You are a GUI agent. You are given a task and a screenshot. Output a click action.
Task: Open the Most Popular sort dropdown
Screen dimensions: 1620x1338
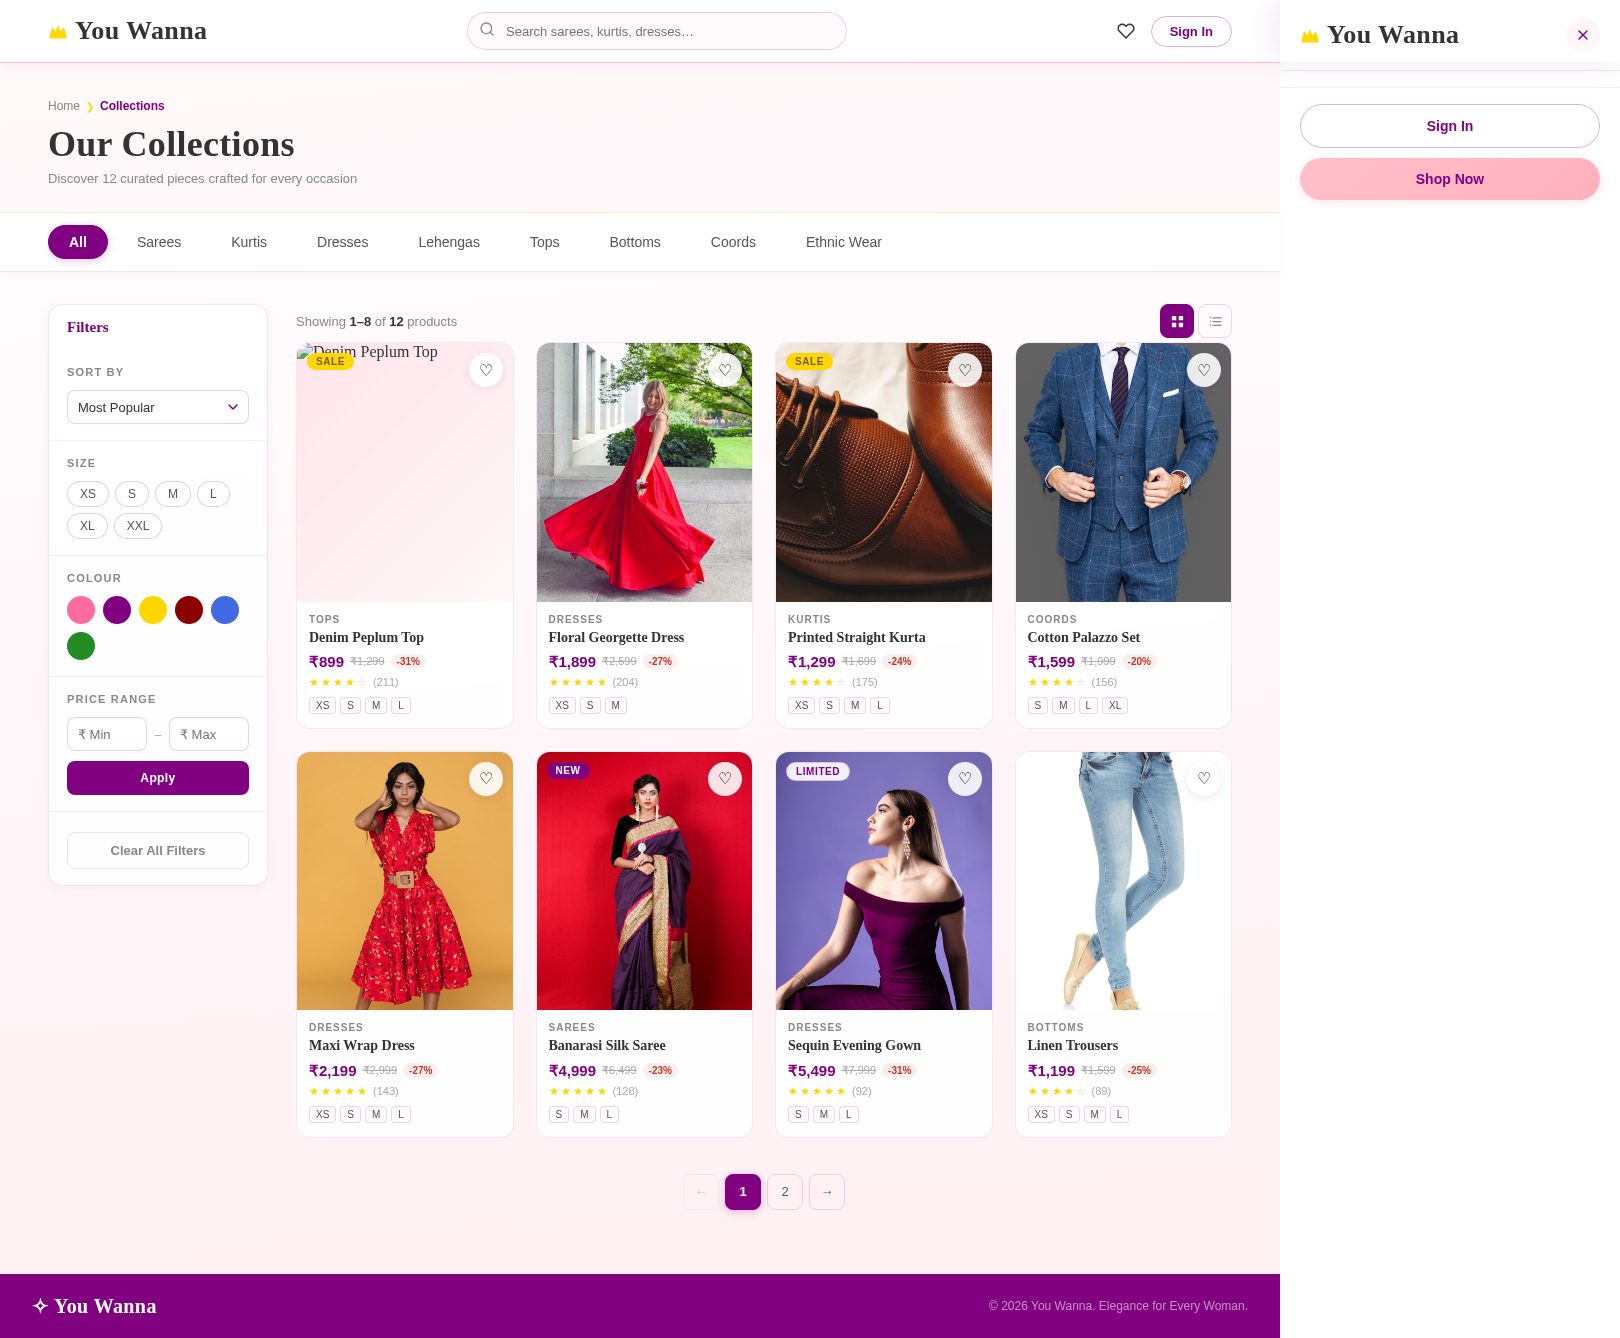tap(157, 407)
